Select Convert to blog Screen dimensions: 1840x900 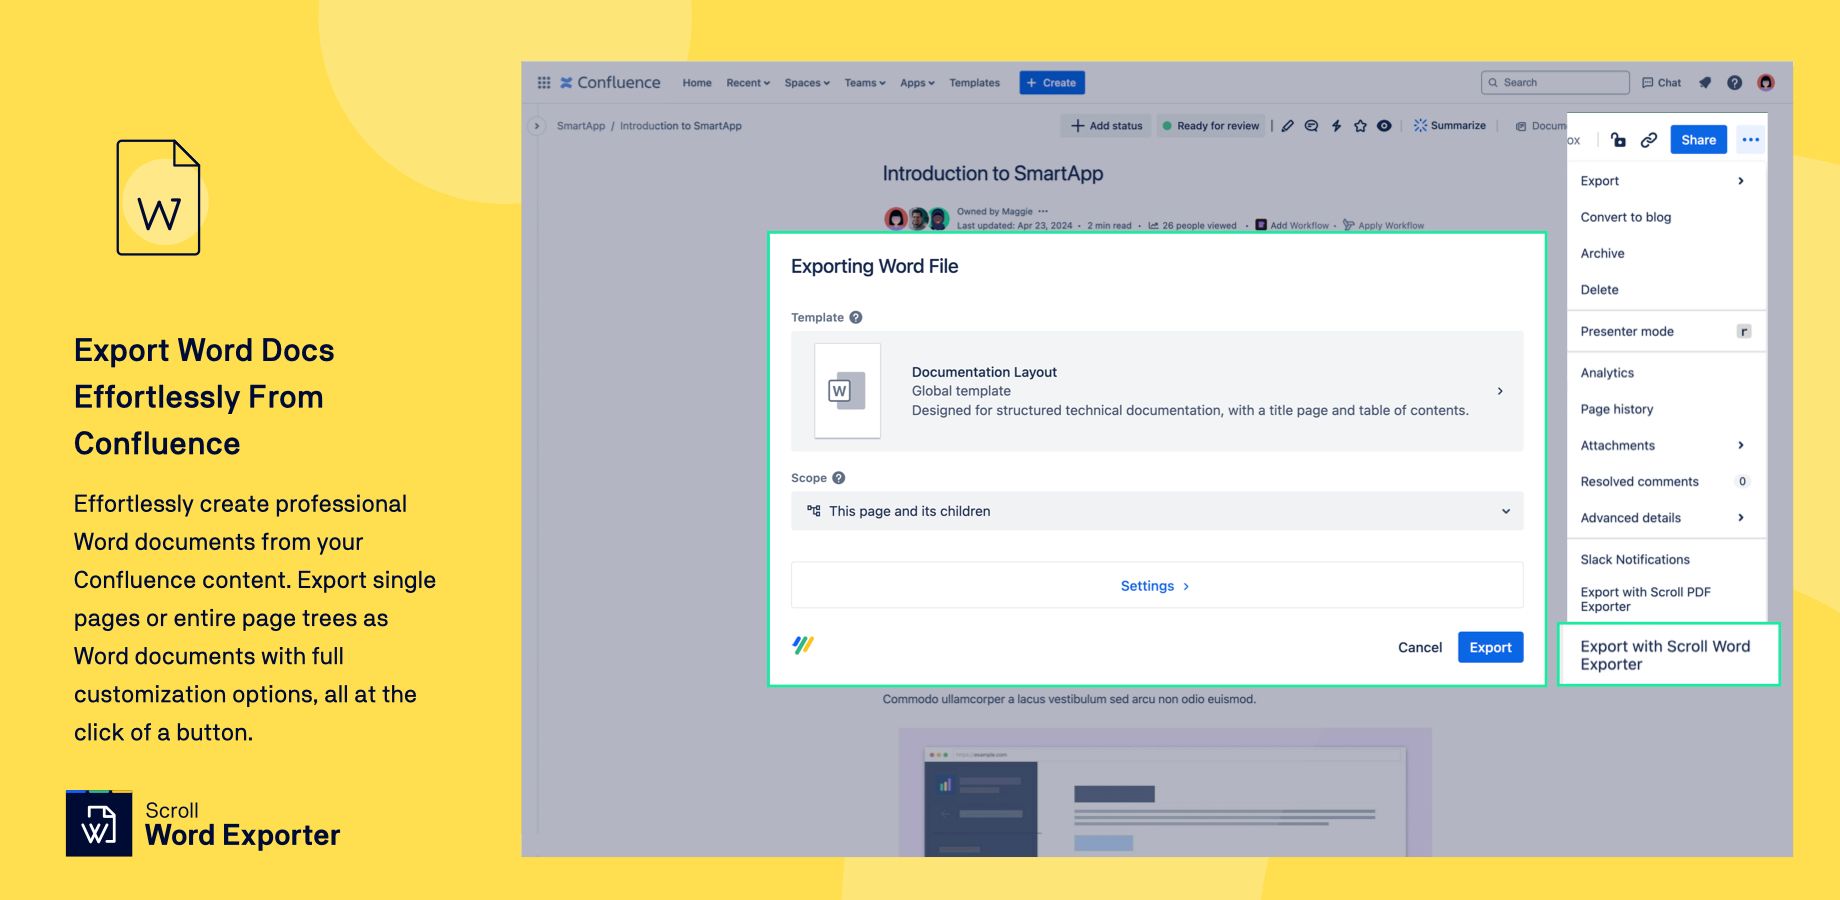(1625, 217)
